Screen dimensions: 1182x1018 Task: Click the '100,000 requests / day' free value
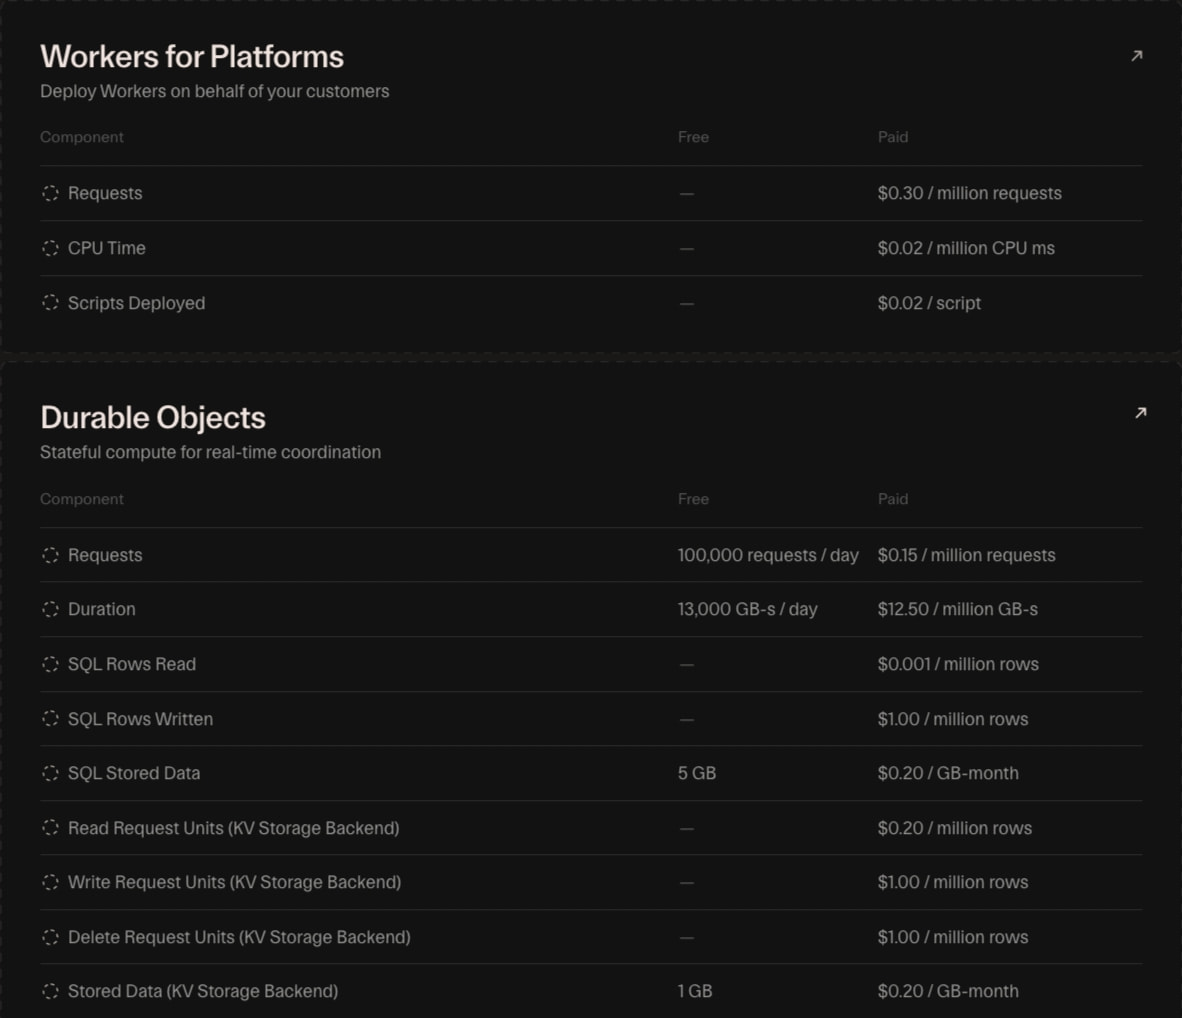pyautogui.click(x=768, y=555)
